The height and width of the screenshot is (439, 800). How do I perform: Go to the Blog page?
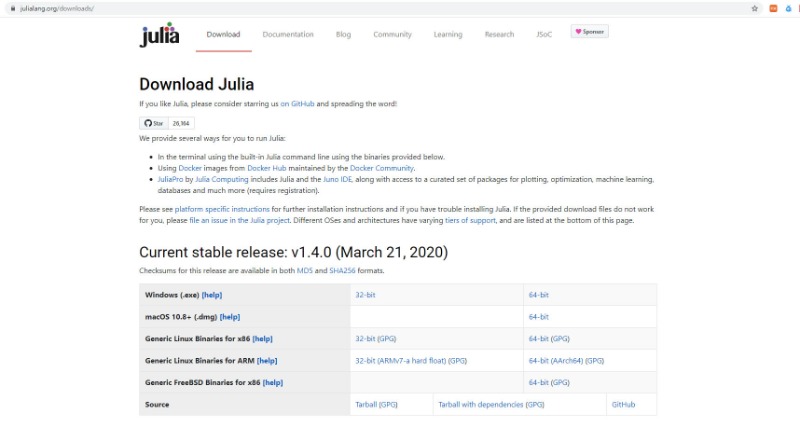[x=343, y=34]
